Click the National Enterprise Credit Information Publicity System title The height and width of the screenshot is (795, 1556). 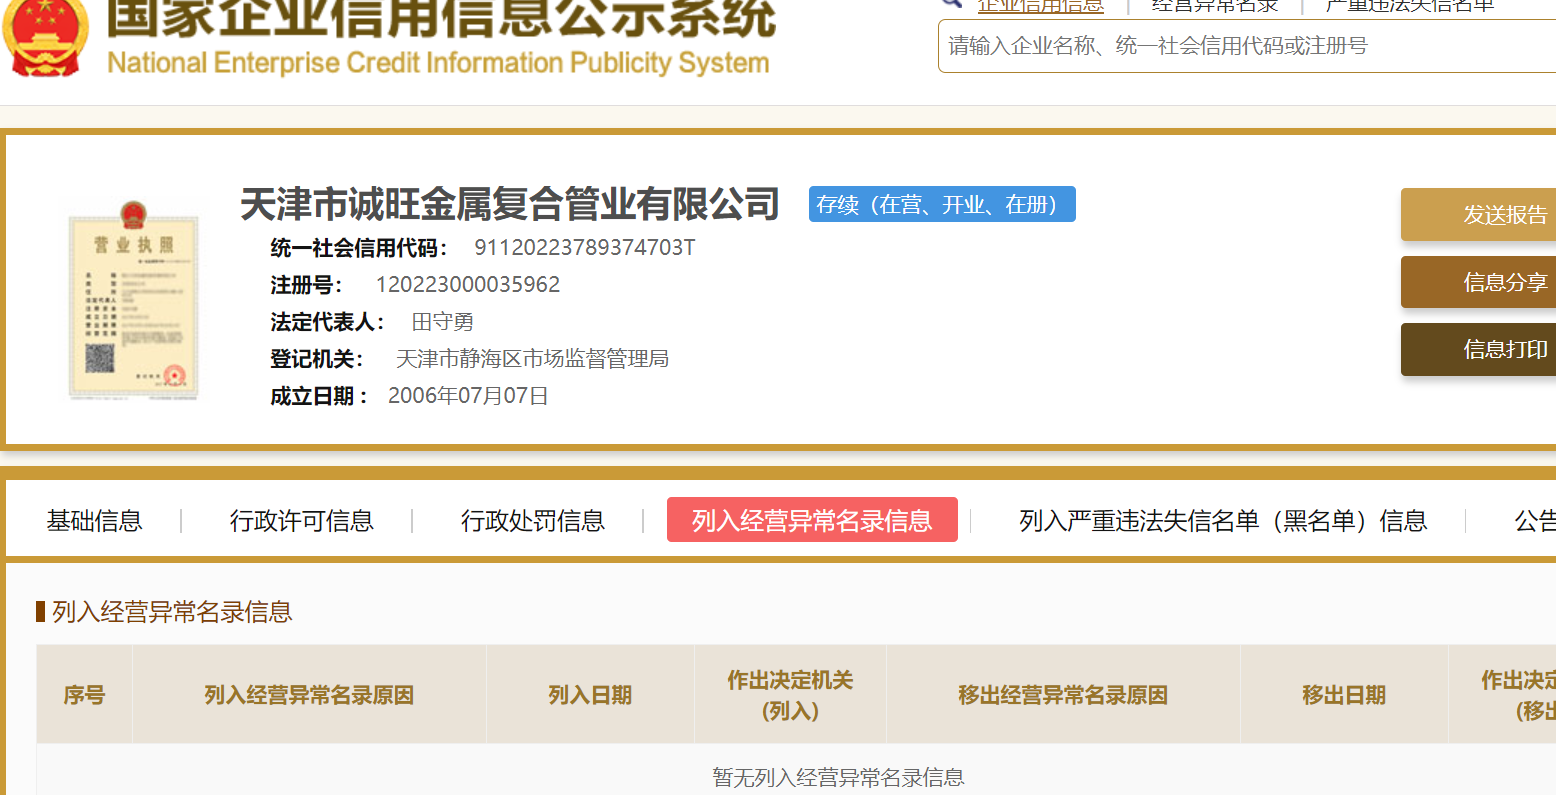coord(438,63)
